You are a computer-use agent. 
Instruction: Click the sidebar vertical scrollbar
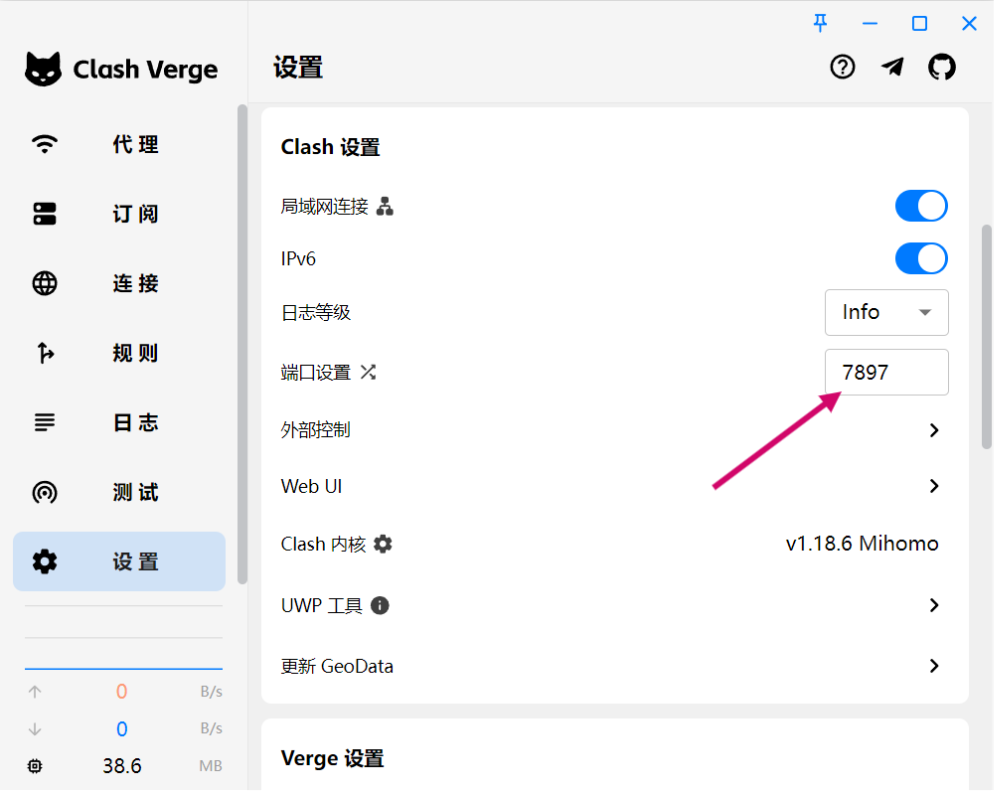point(242,344)
